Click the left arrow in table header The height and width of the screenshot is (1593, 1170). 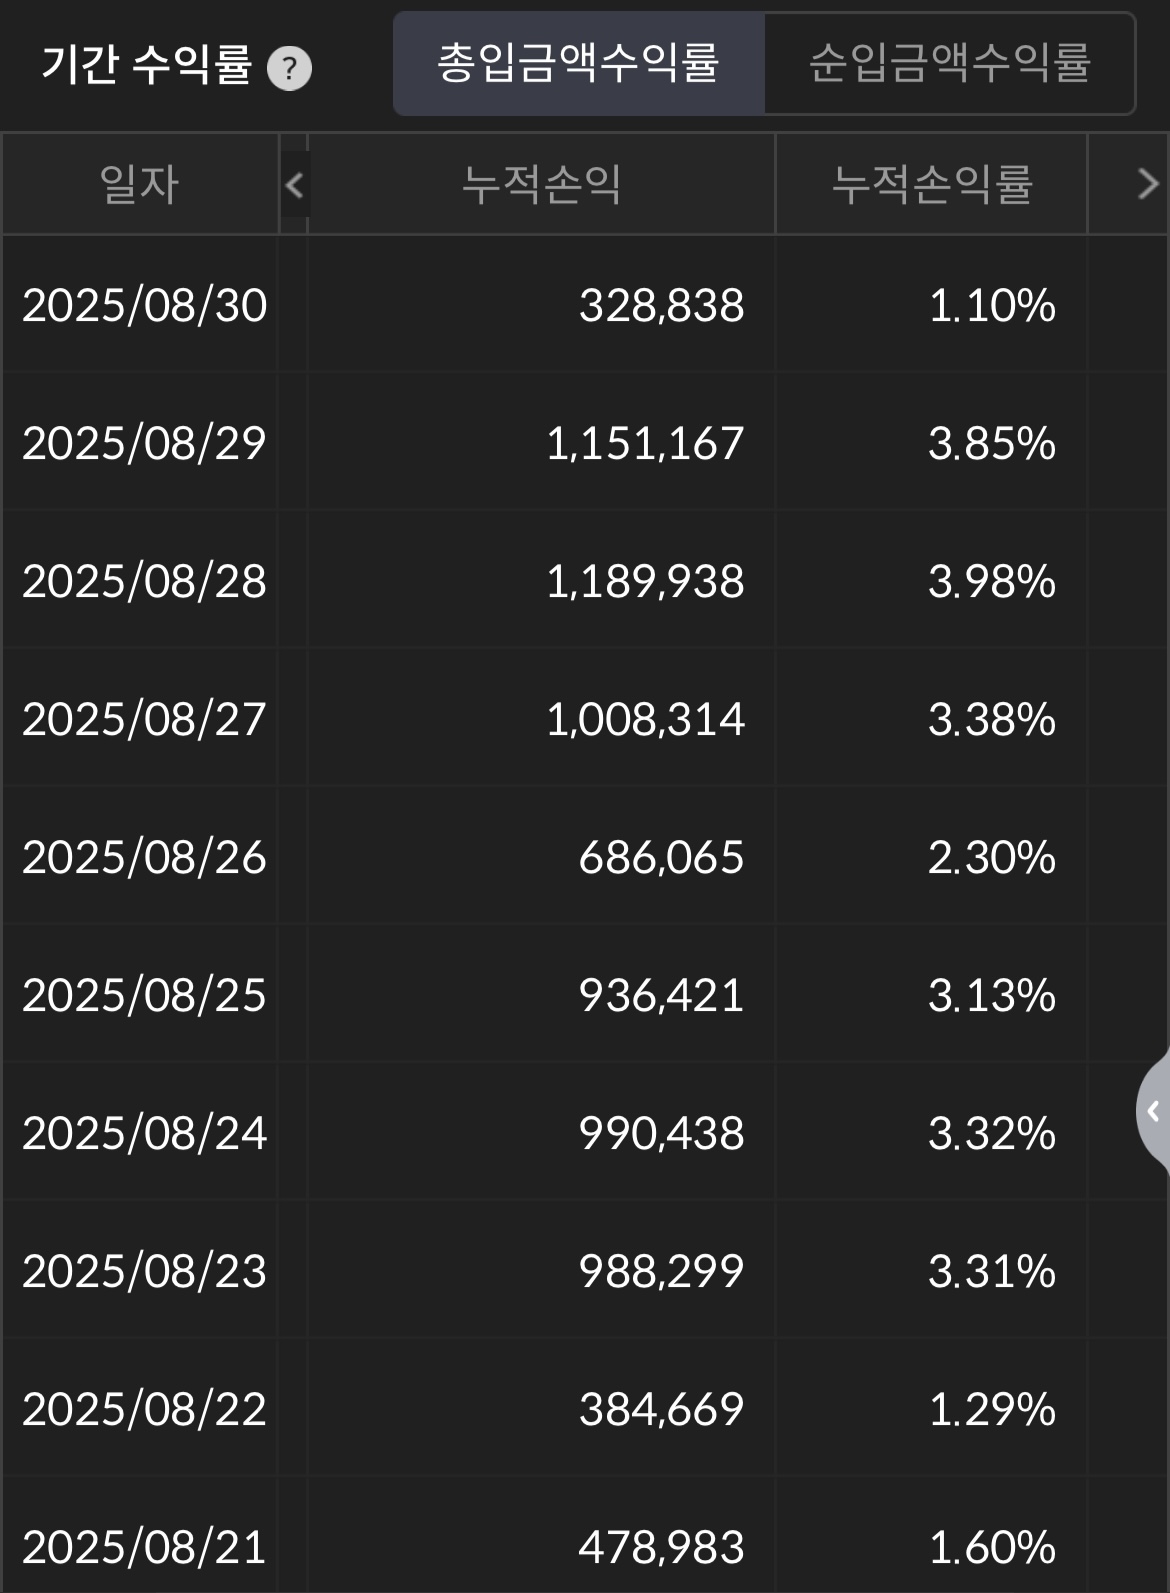294,184
